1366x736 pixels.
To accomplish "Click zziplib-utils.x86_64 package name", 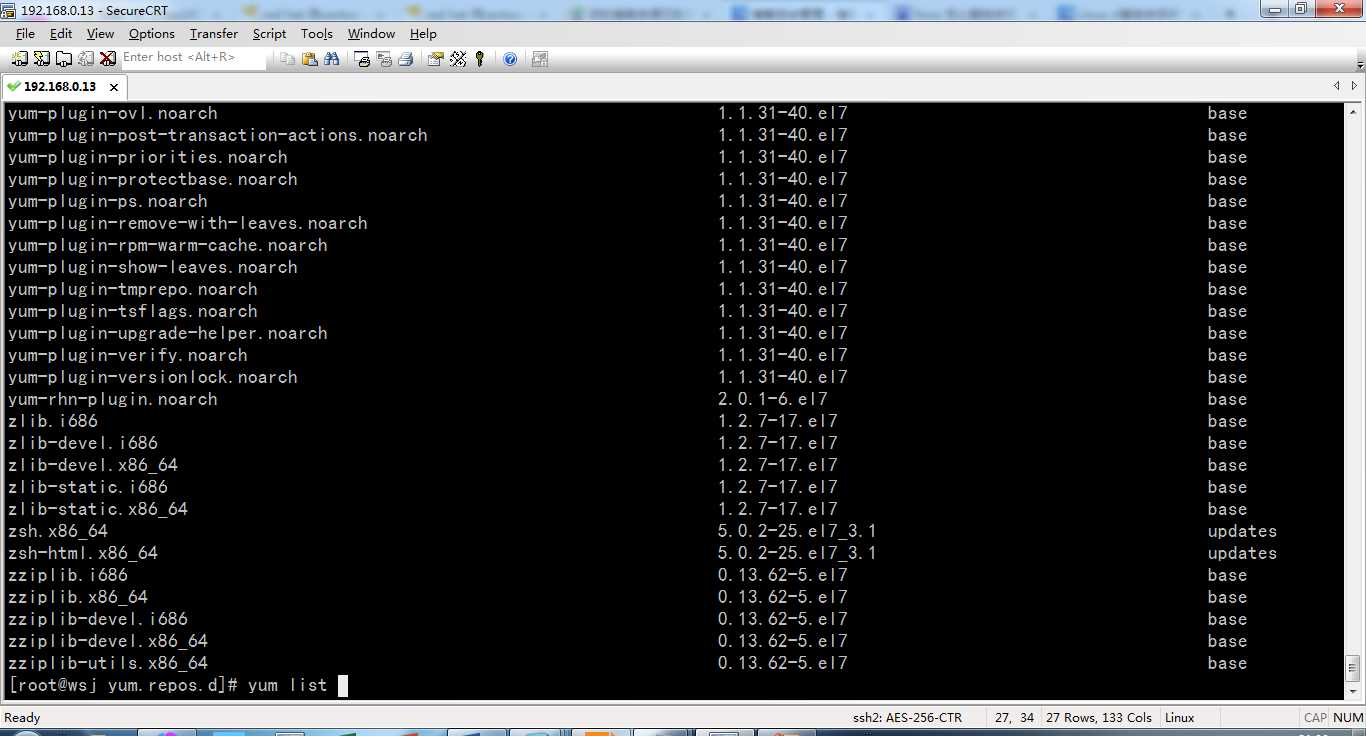I will 108,663.
